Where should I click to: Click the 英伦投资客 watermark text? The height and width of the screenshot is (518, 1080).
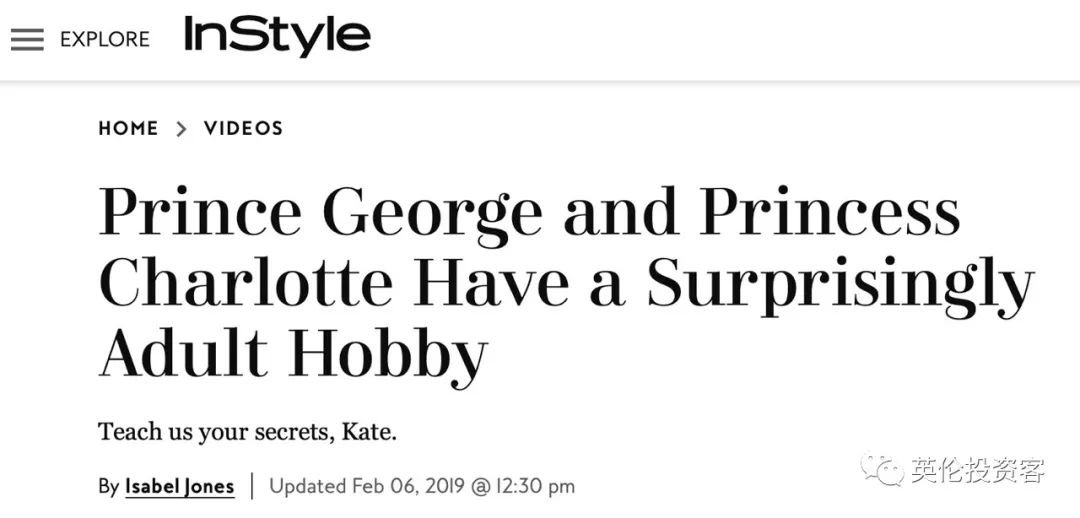point(978,470)
